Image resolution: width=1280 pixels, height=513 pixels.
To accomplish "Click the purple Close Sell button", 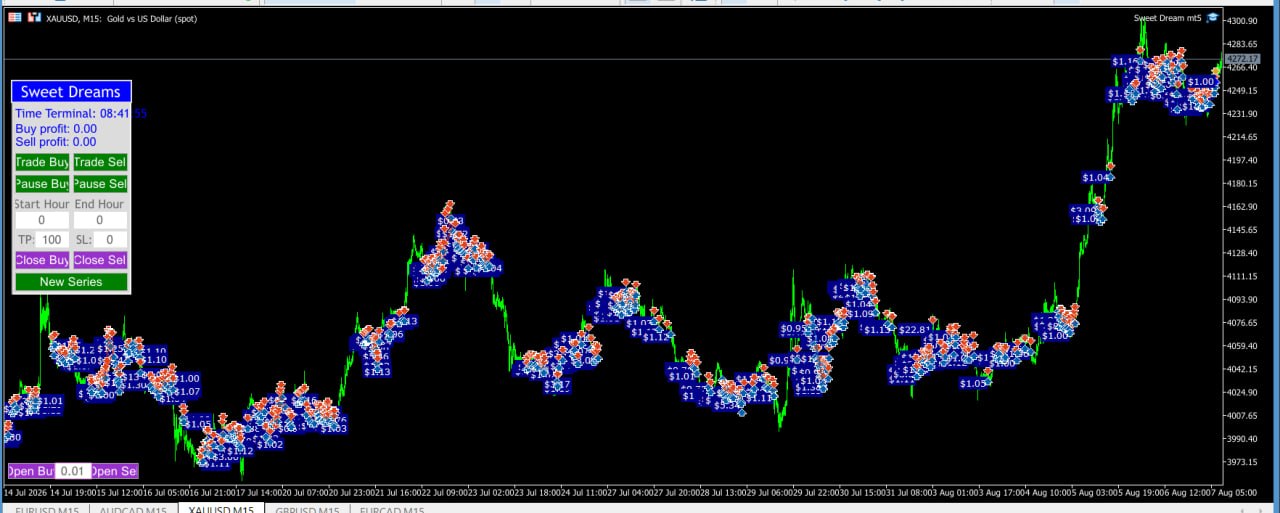I will point(100,260).
